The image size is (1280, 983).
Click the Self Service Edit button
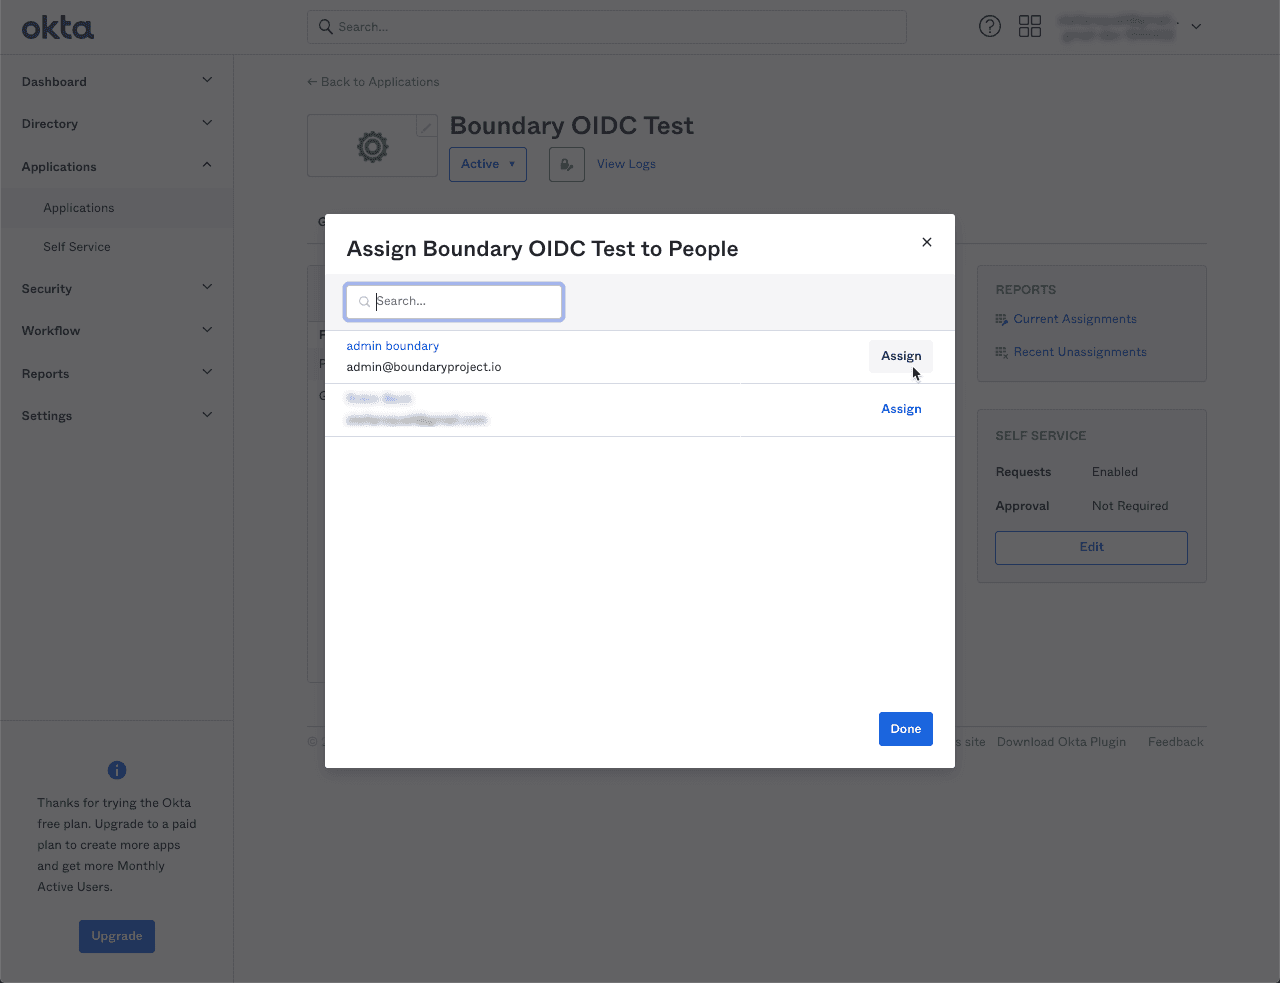coord(1091,547)
